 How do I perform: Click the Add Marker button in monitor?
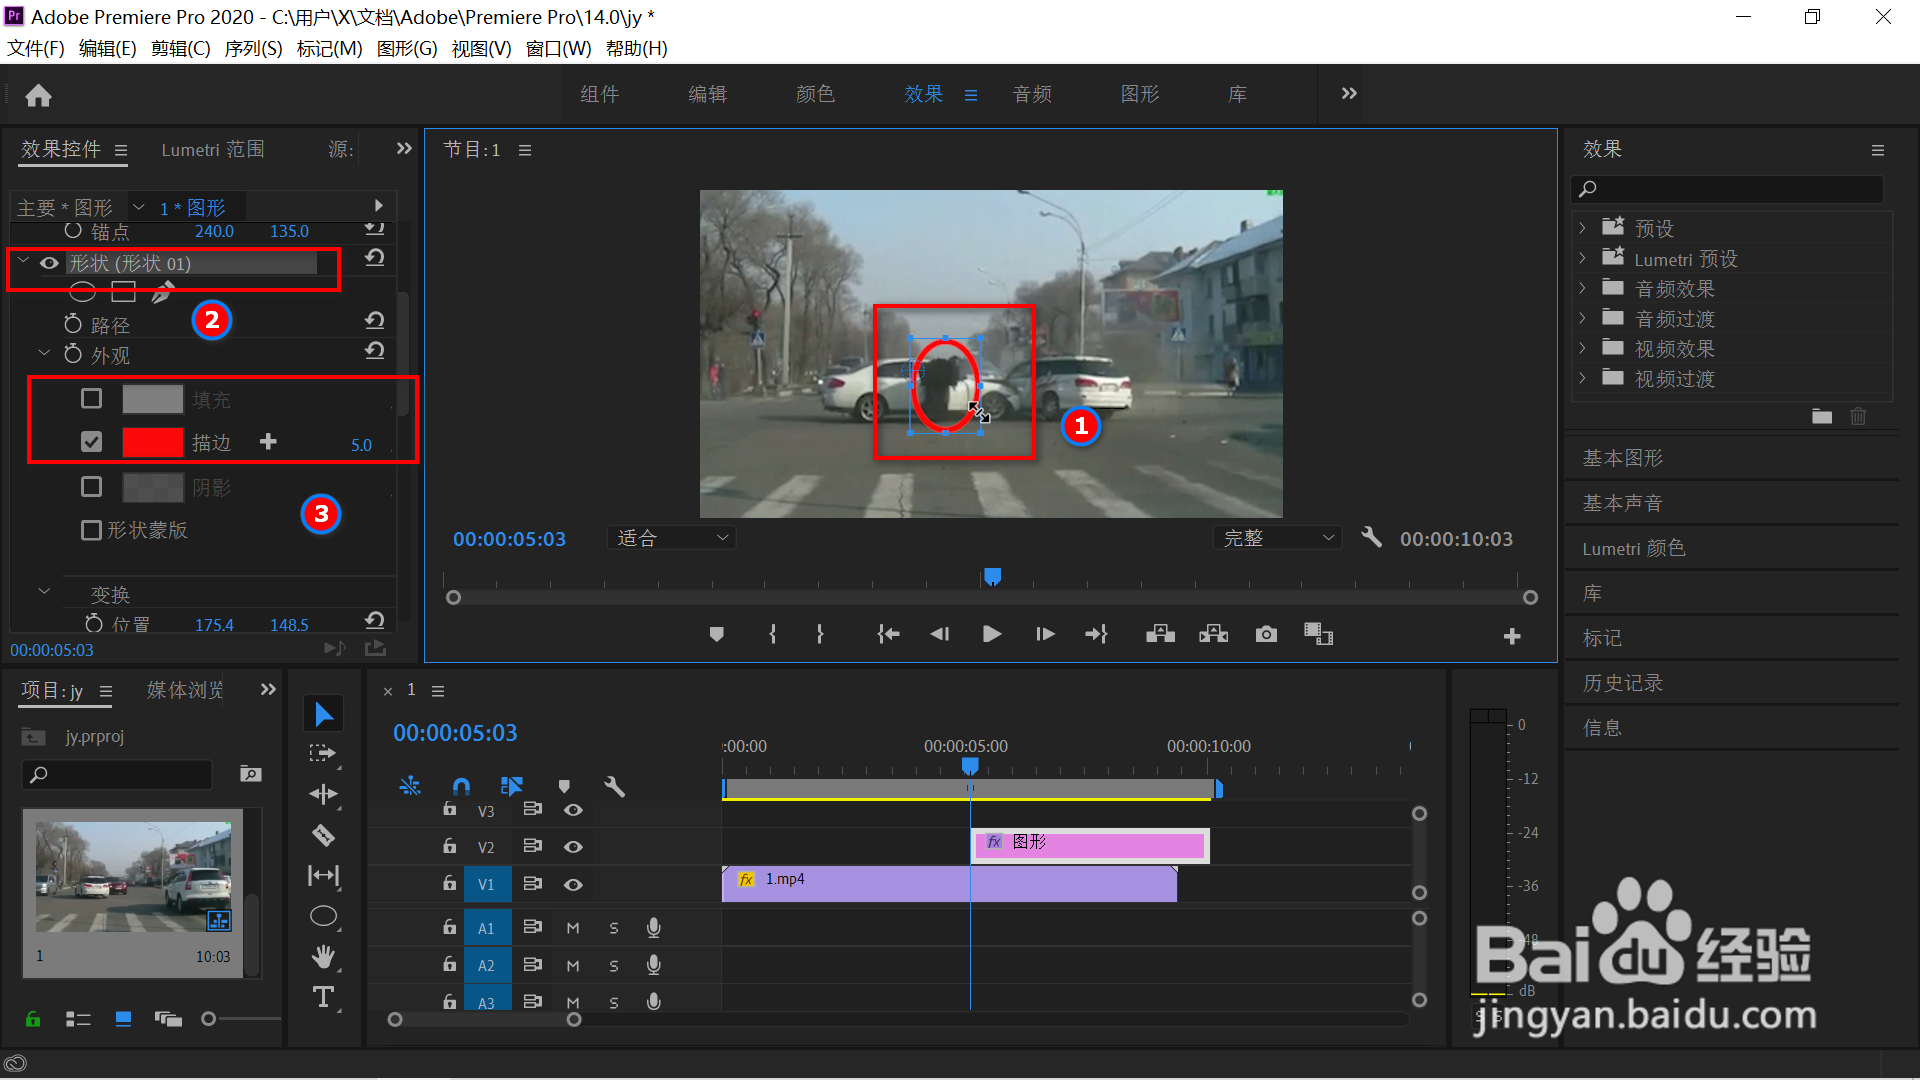(716, 634)
